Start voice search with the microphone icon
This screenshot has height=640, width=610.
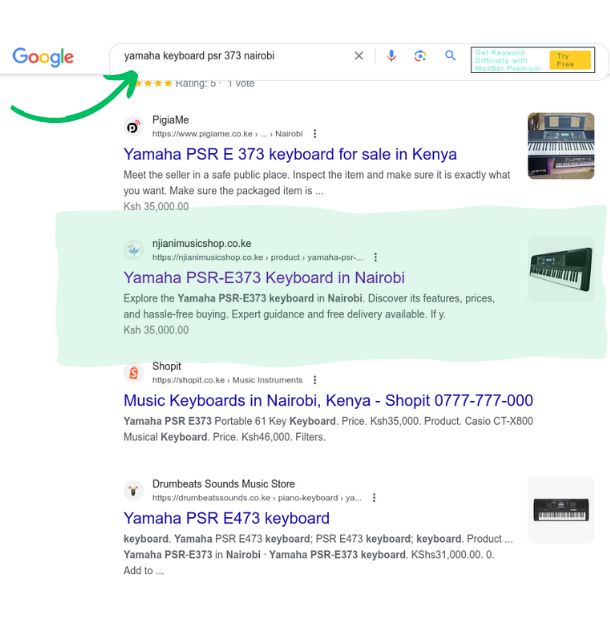[x=391, y=56]
